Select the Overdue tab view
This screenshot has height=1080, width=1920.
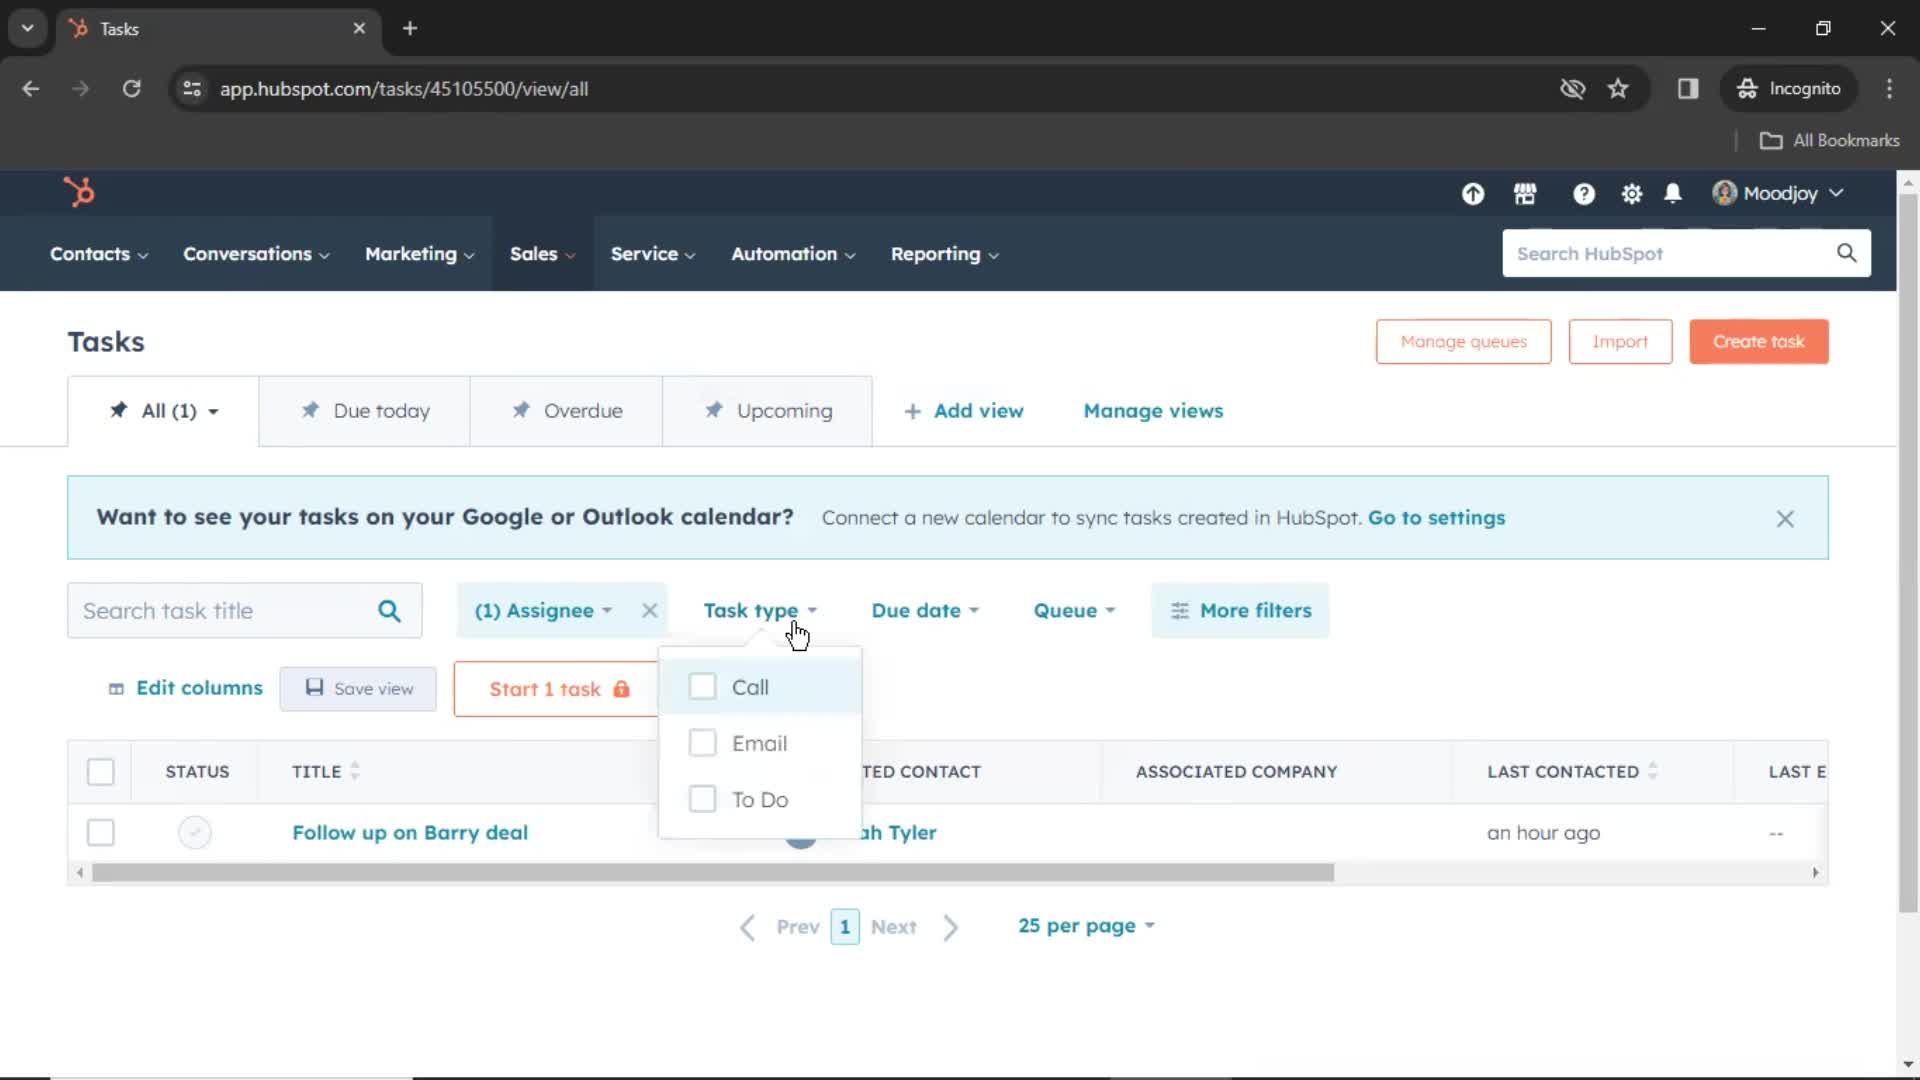[583, 410]
